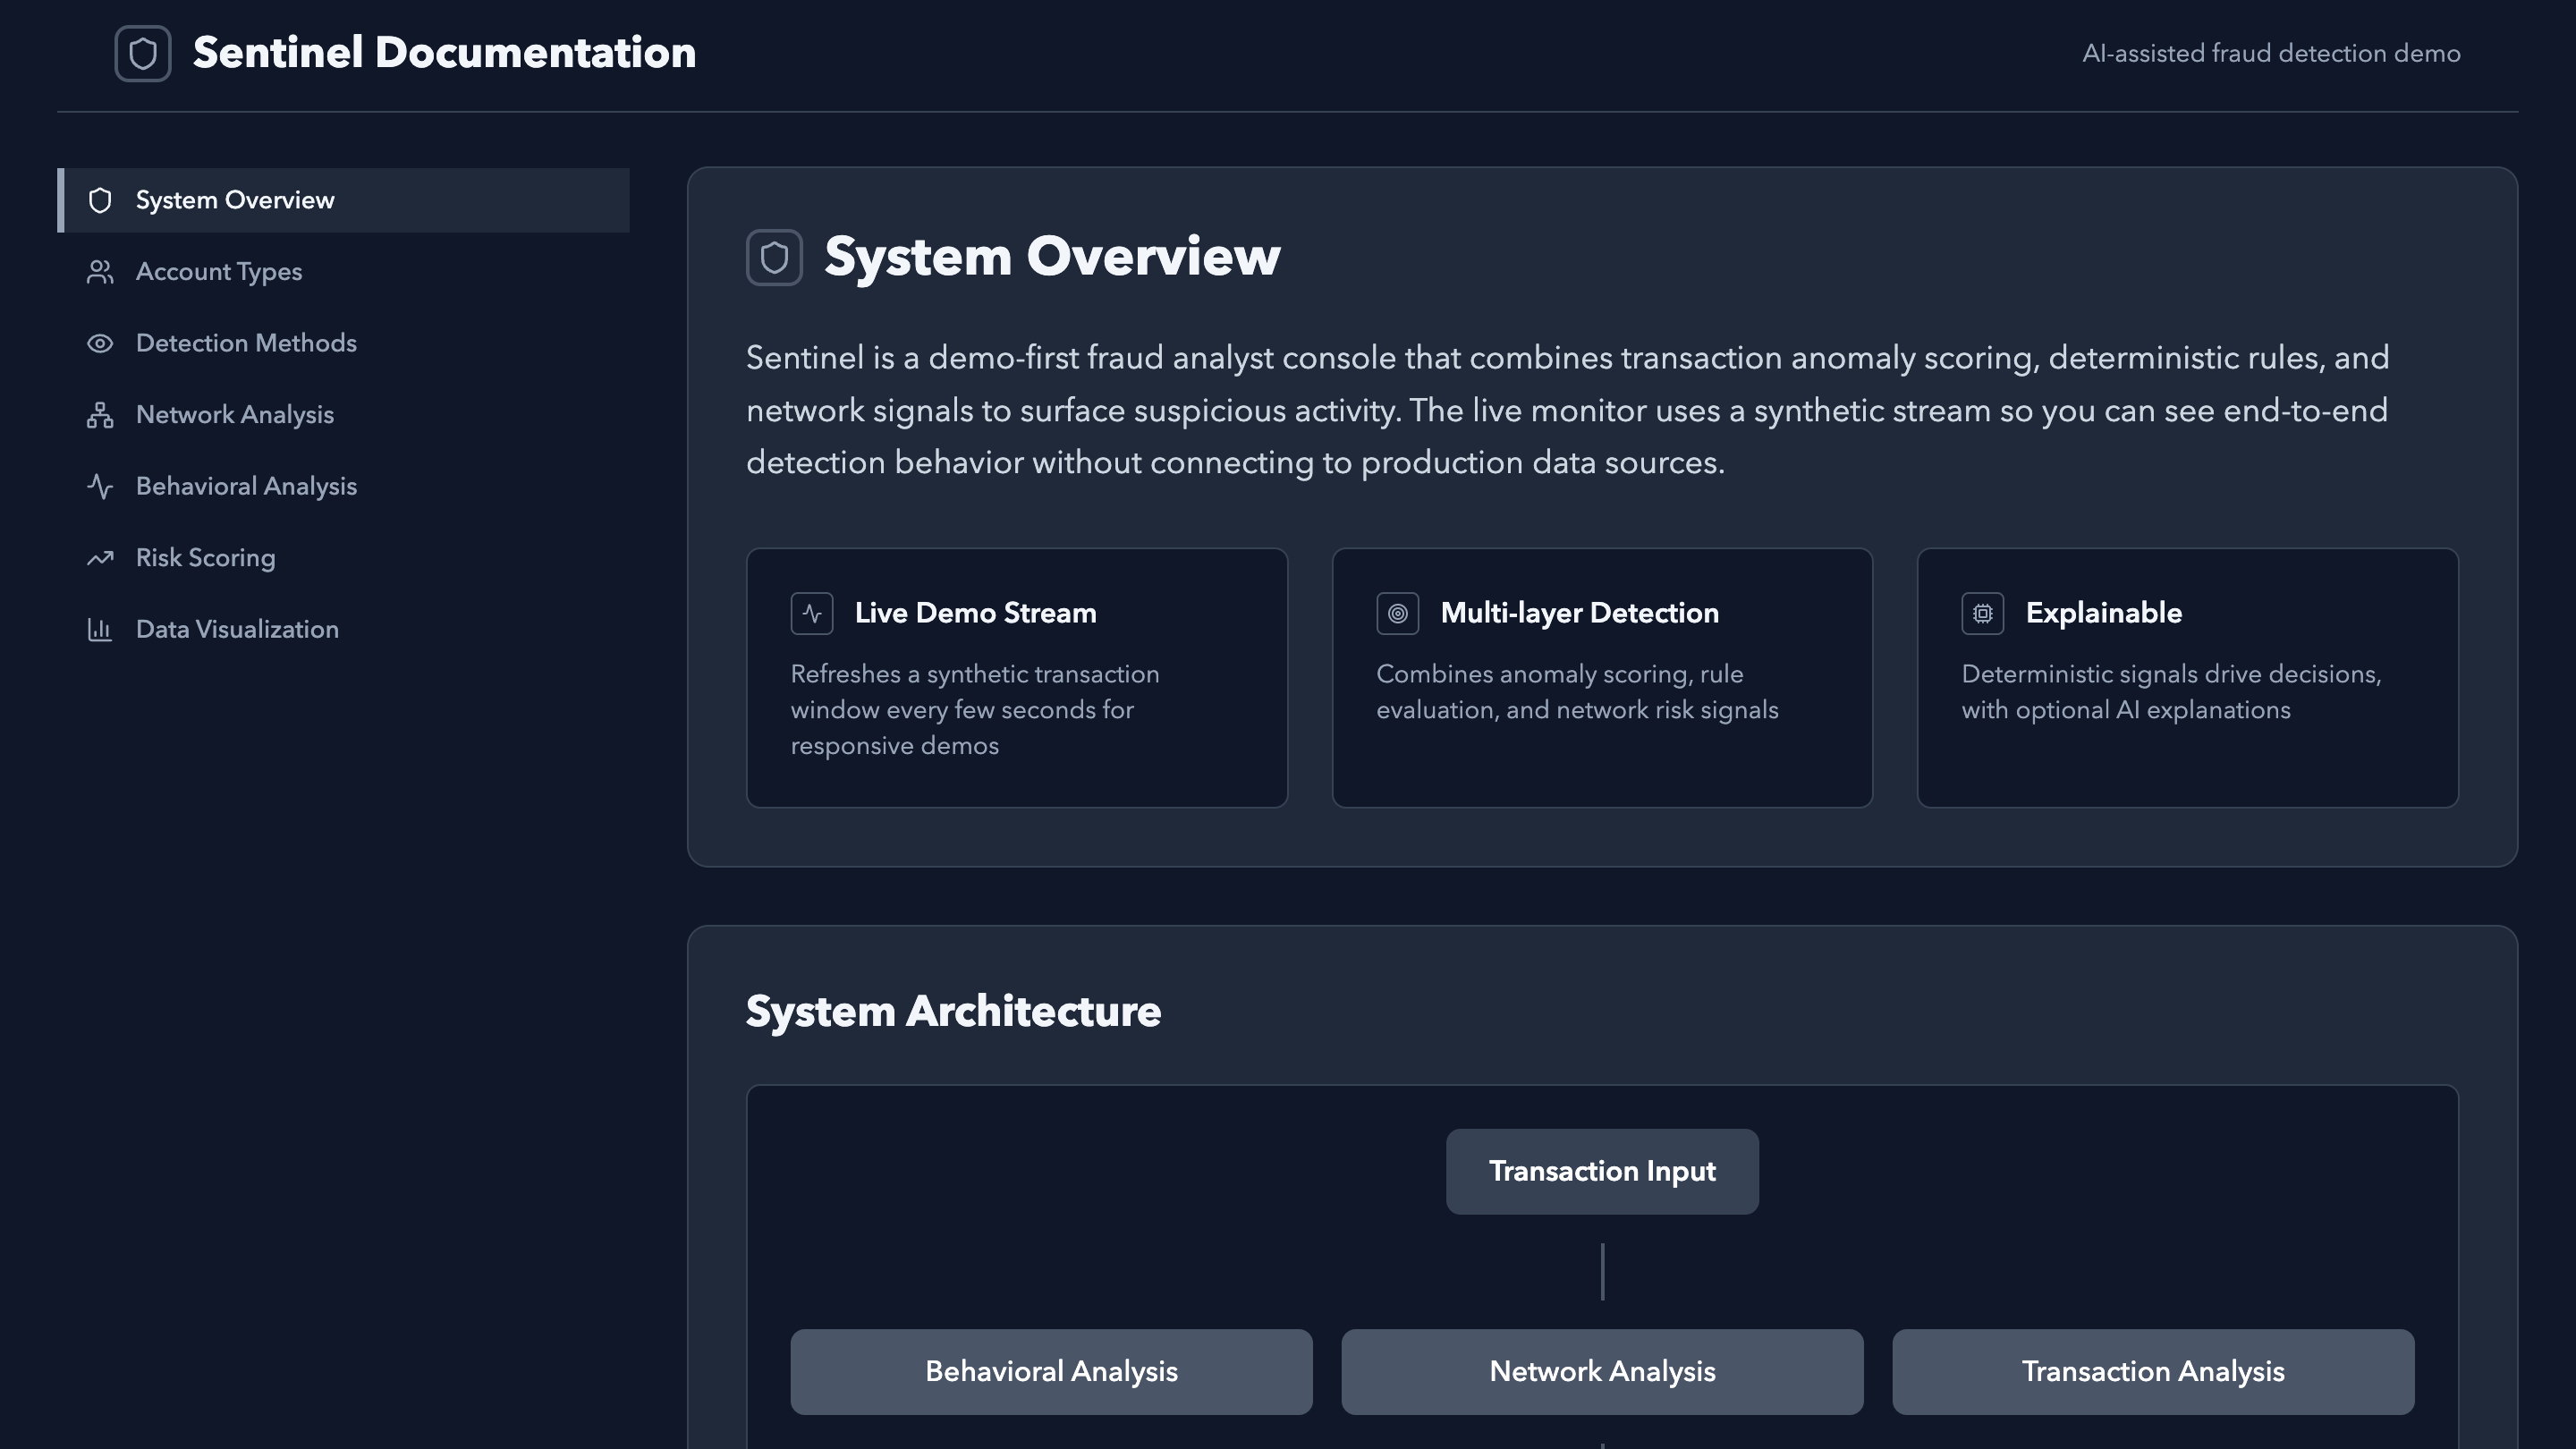Go to Account Types section

[x=219, y=272]
